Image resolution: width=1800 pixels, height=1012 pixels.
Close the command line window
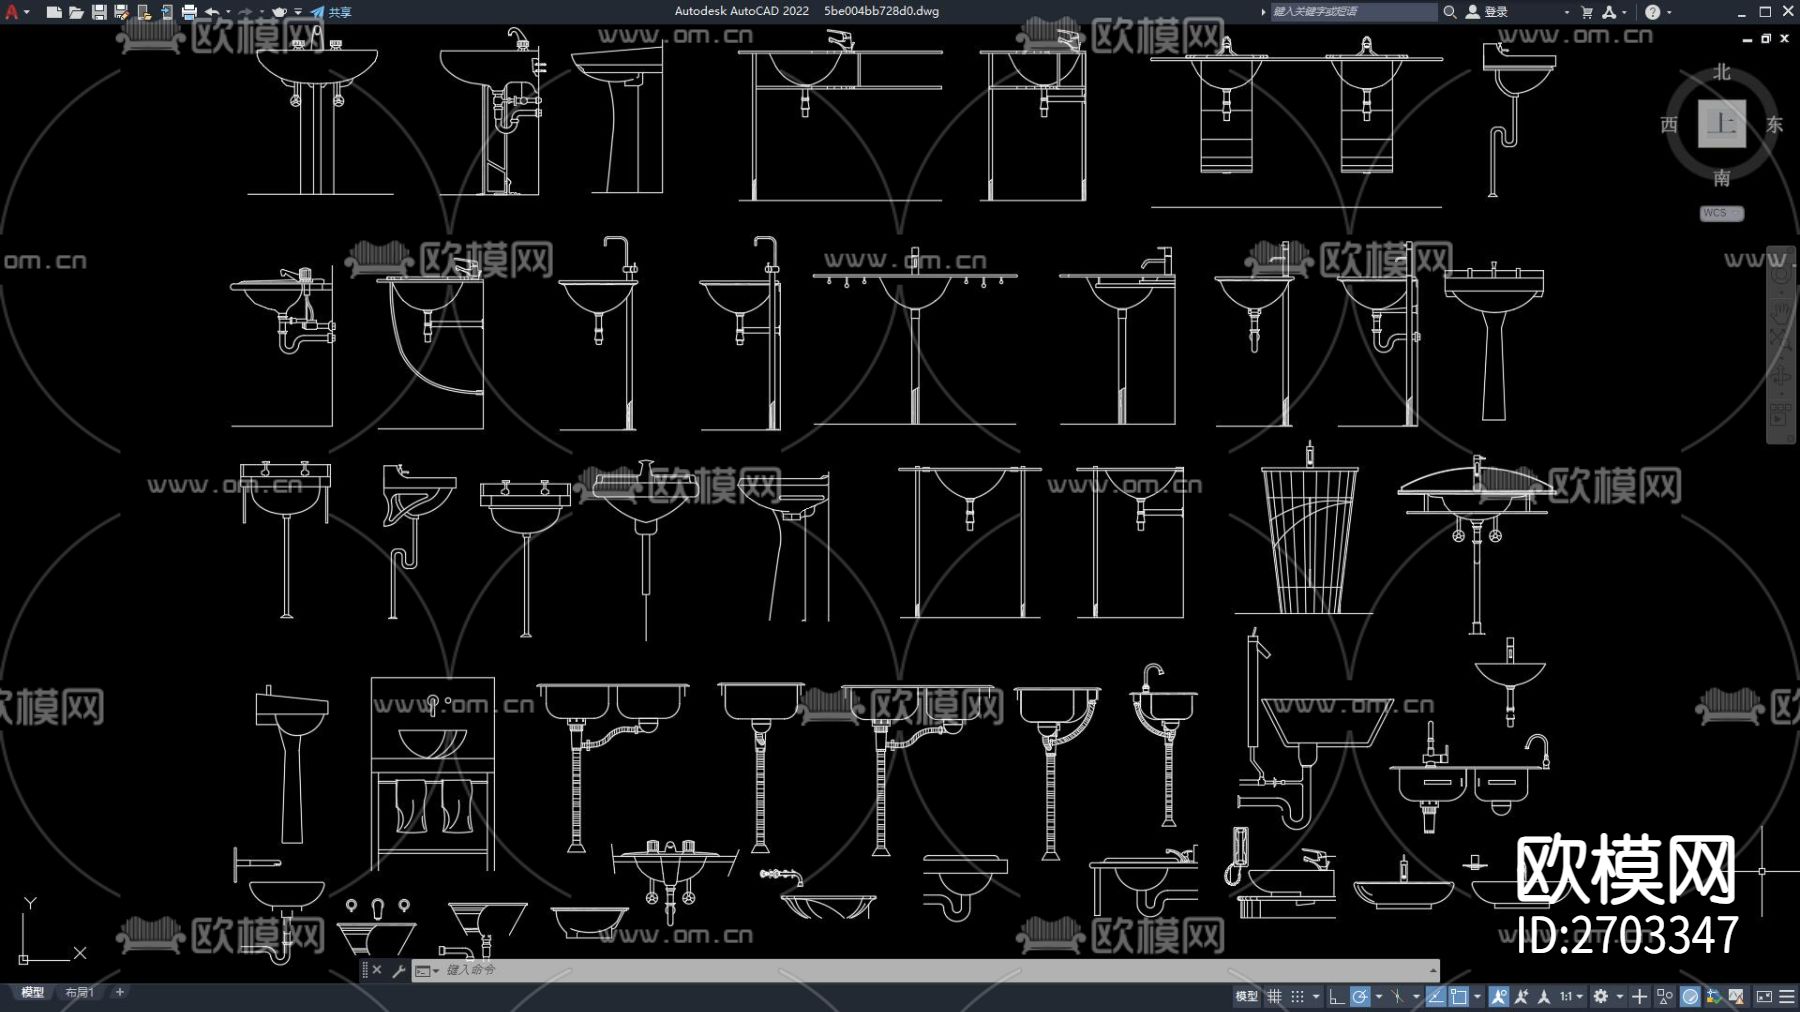(377, 970)
